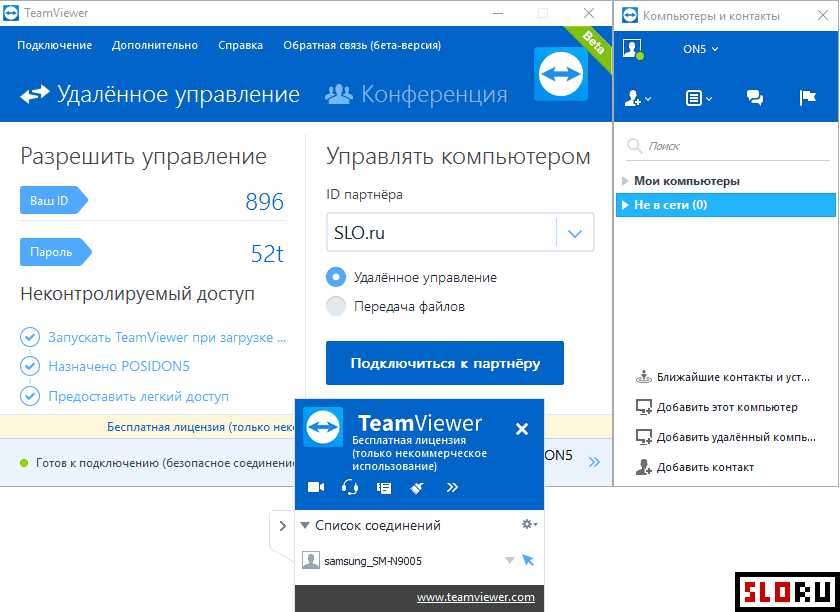Open gear settings dropdown in connections list
The image size is (840, 612).
529,524
